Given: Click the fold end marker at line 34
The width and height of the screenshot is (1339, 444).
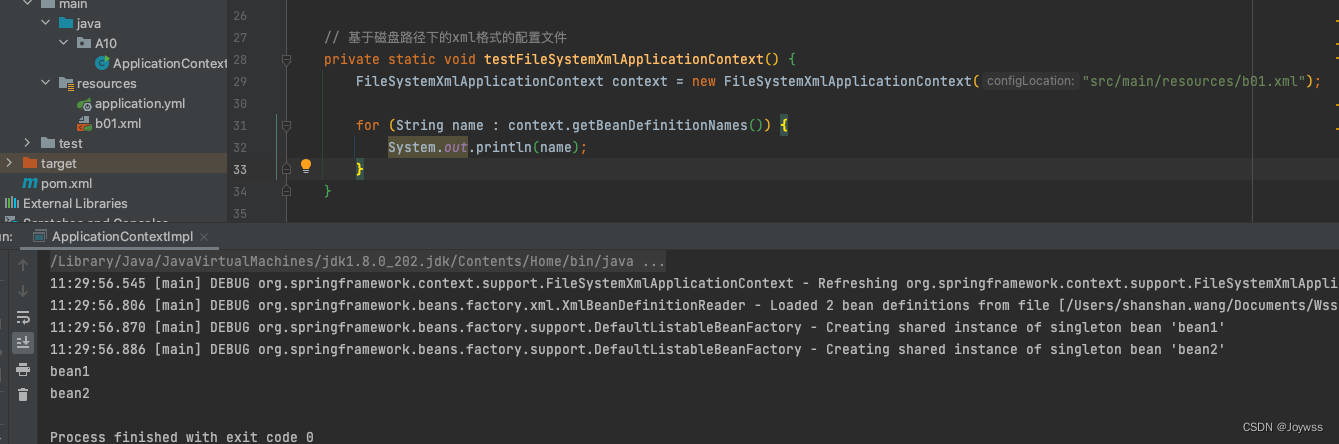Looking at the screenshot, I should (286, 190).
